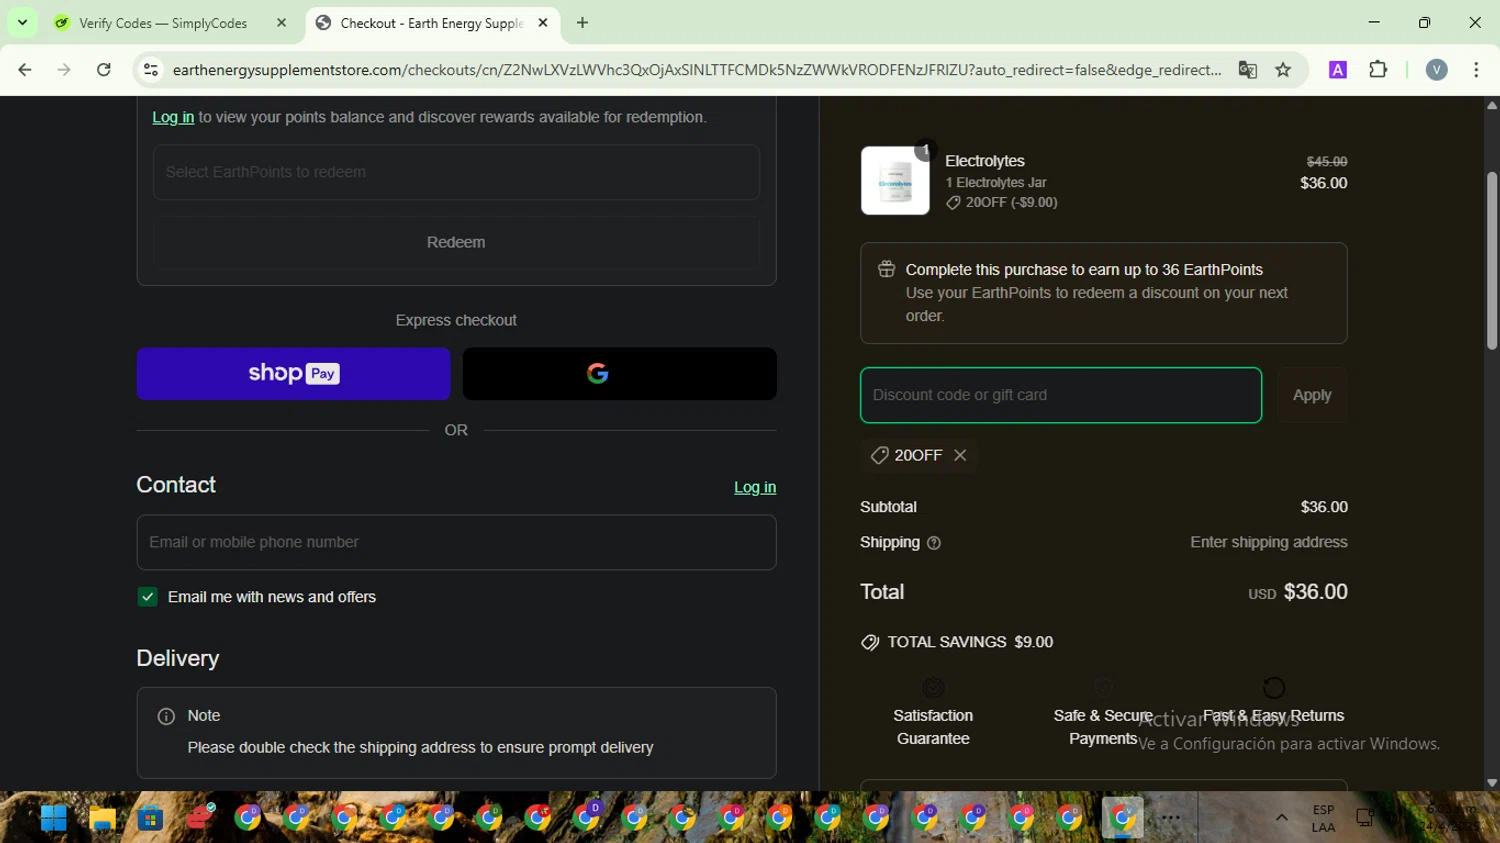Image resolution: width=1500 pixels, height=843 pixels.
Task: Follow Log in link for points balance
Action: click(173, 117)
